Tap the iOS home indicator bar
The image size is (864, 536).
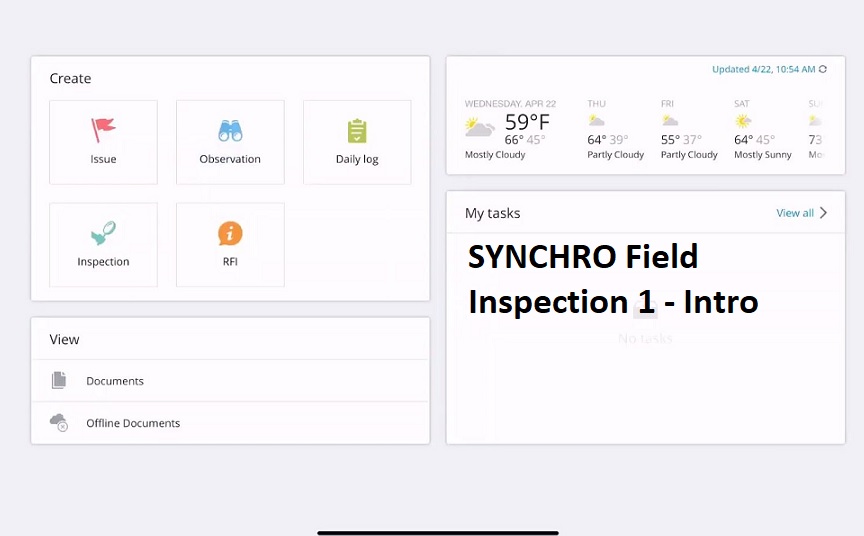(x=438, y=533)
